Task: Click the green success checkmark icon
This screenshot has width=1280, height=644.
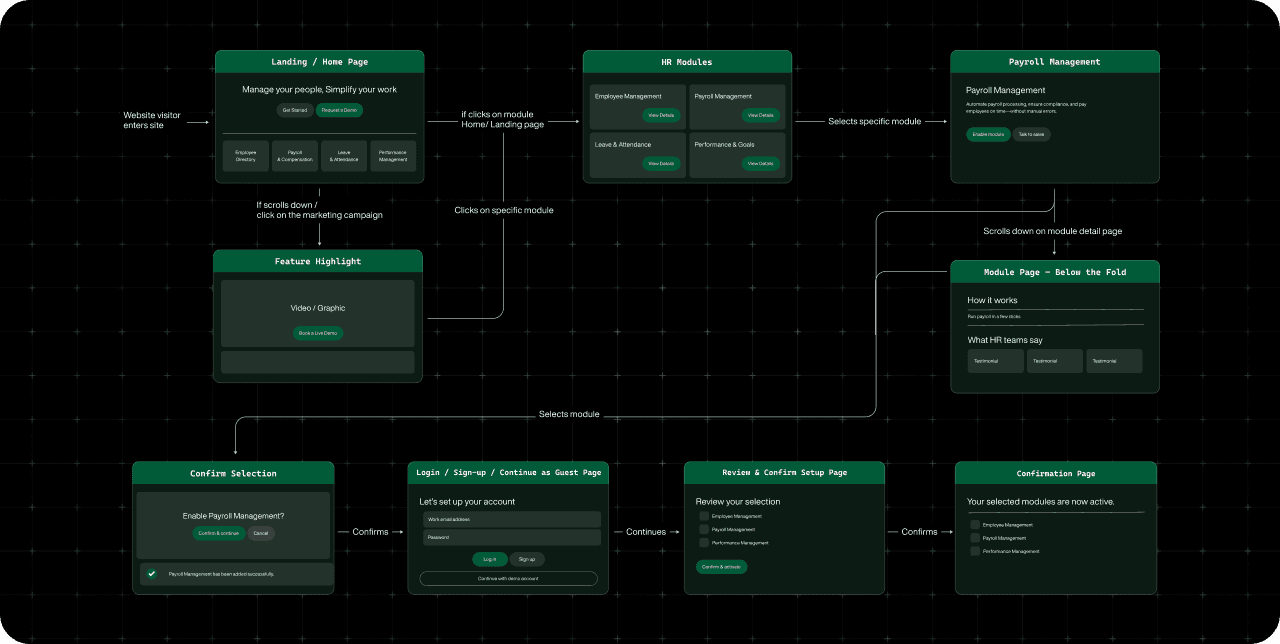Action: pyautogui.click(x=151, y=574)
